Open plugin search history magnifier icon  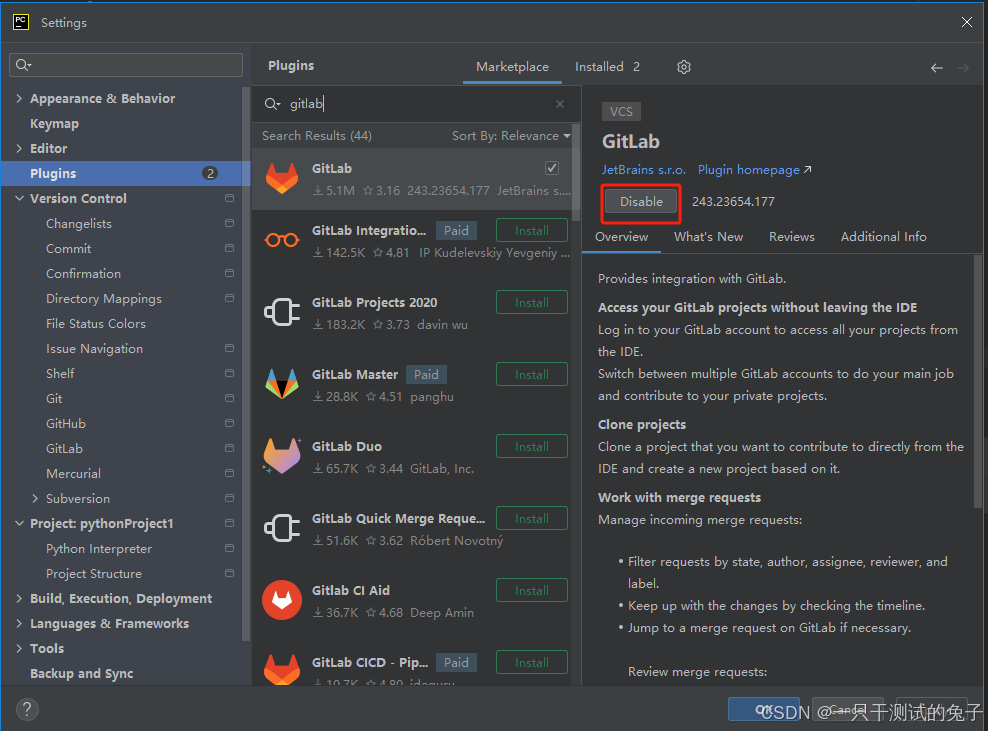point(272,104)
